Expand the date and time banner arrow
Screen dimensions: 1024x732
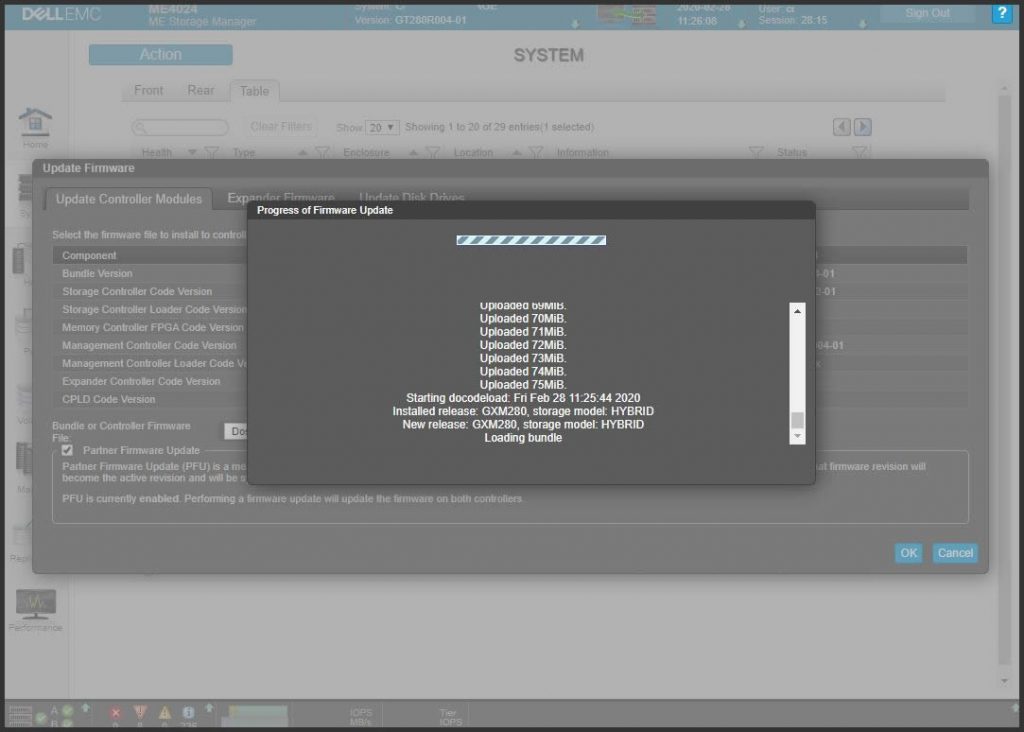(741, 24)
